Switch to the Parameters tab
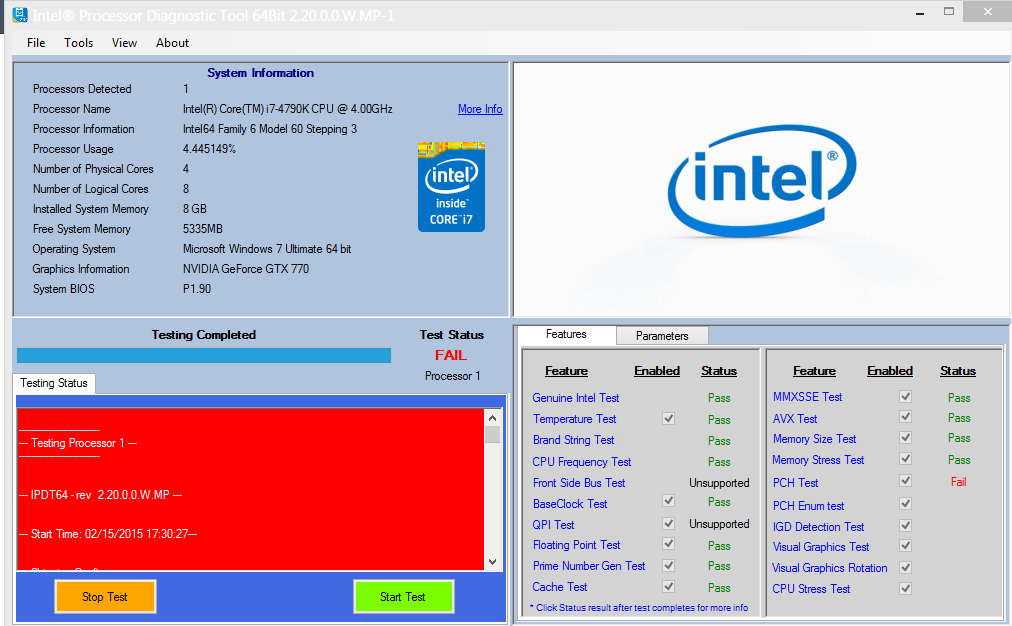Image resolution: width=1012 pixels, height=626 pixels. pos(662,336)
